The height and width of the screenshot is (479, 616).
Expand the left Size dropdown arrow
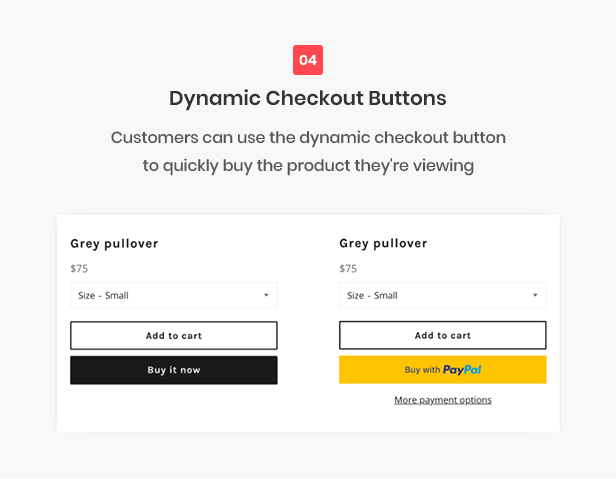click(266, 295)
